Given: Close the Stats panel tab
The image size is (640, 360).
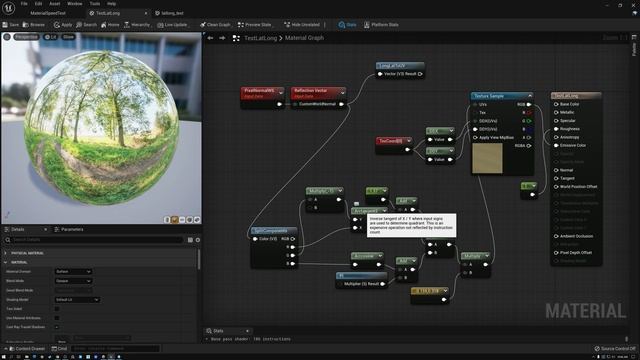Looking at the screenshot, I should (x=247, y=331).
